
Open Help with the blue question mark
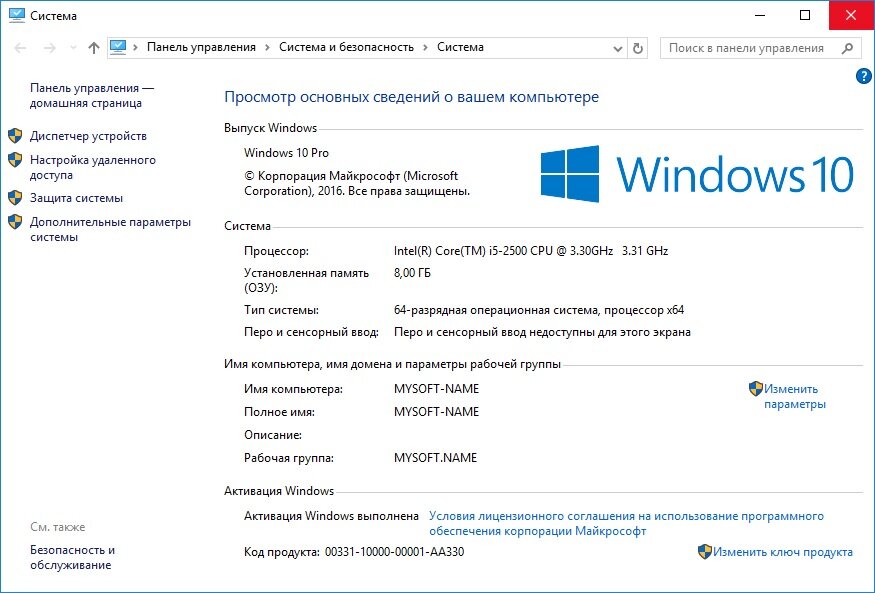point(863,76)
